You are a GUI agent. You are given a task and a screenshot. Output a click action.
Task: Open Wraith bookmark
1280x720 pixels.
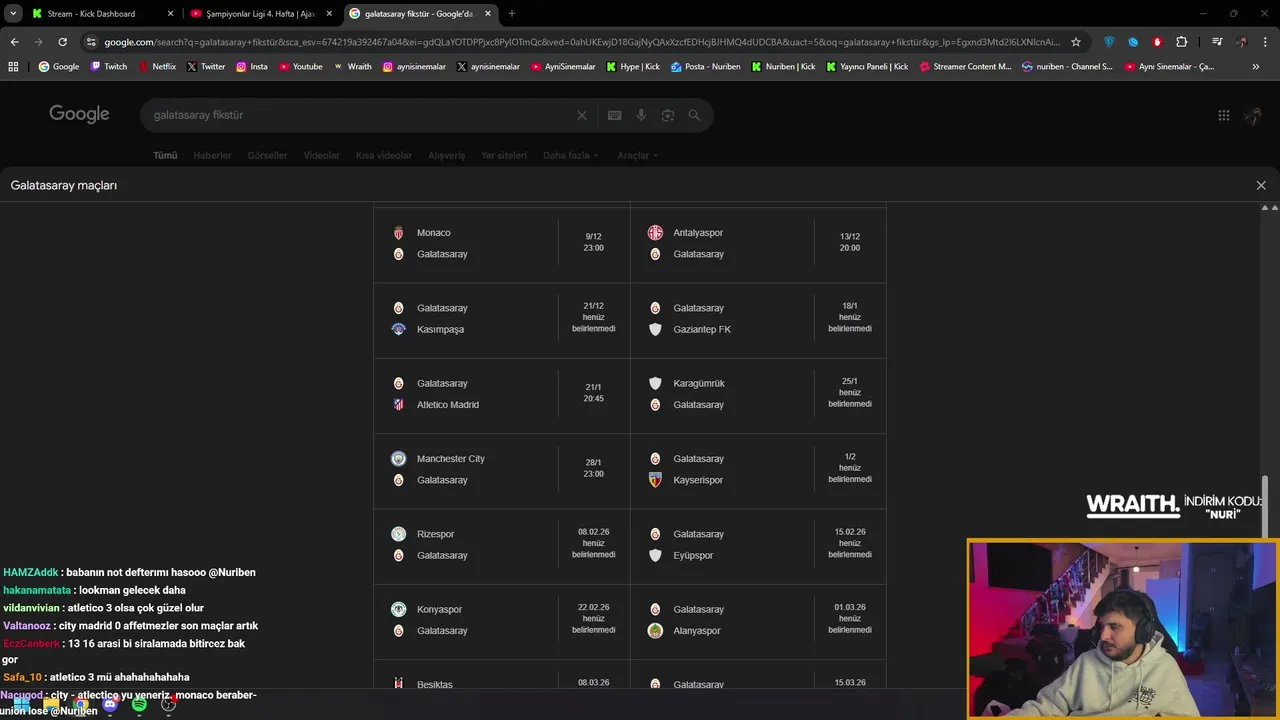(x=352, y=67)
